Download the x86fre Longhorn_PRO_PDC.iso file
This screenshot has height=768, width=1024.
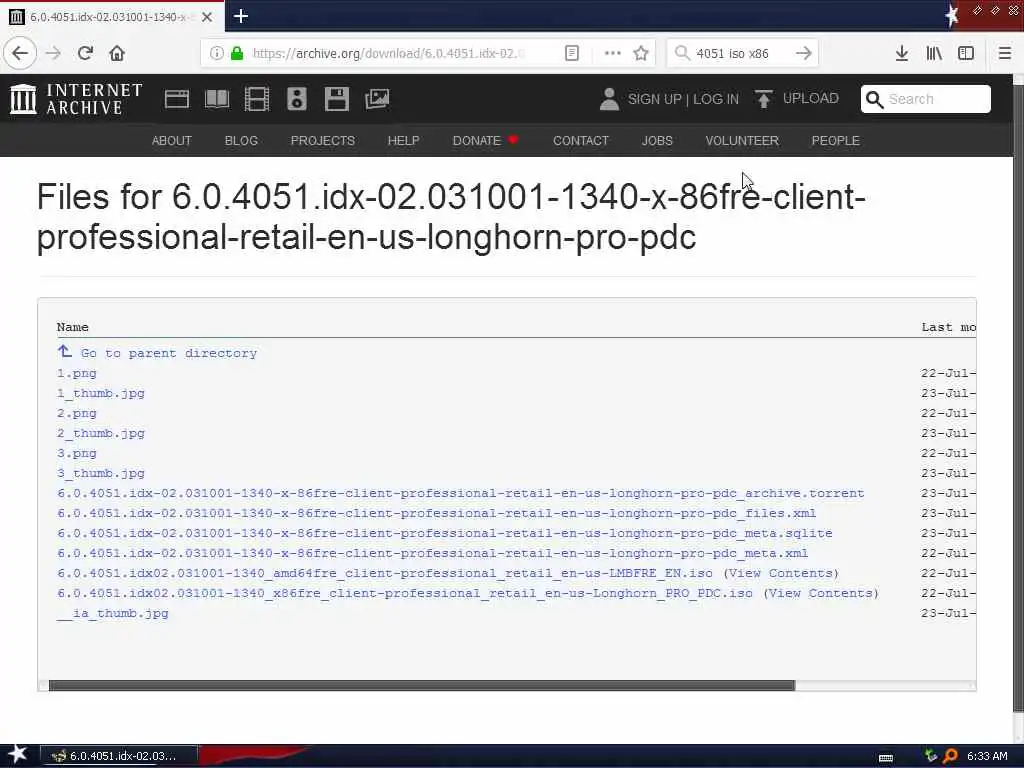[405, 593]
